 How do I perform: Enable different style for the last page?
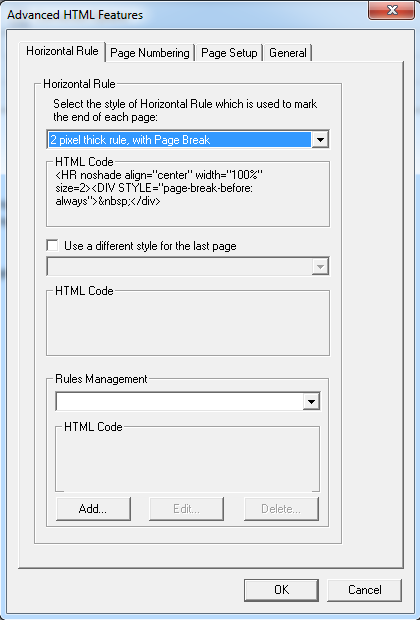click(52, 245)
